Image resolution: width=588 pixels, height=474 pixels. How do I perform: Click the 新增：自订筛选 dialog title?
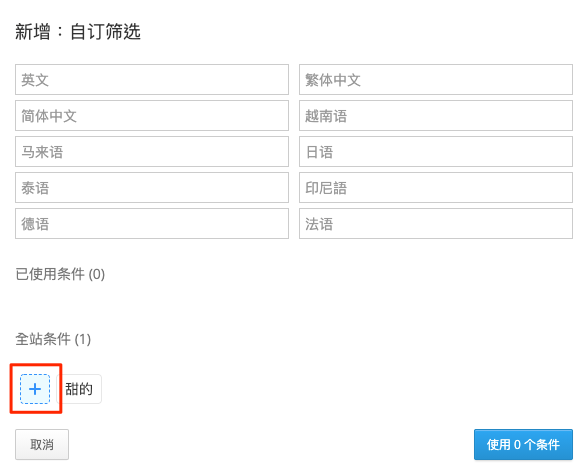pos(78,32)
